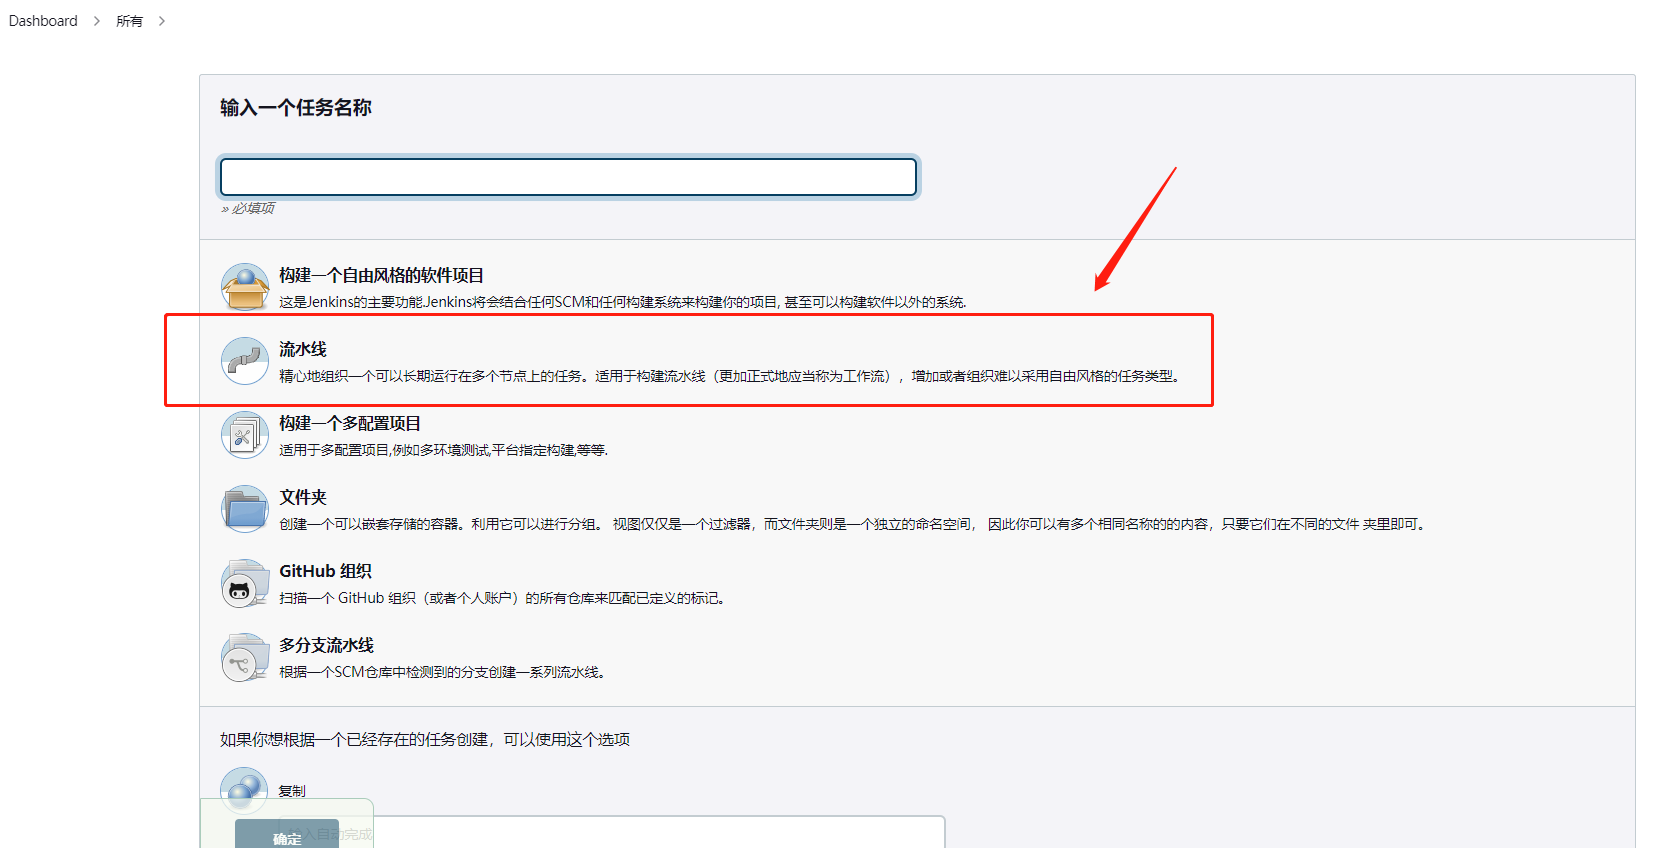Choose the multi-configuration project icon
The width and height of the screenshot is (1656, 848).
pos(245,435)
